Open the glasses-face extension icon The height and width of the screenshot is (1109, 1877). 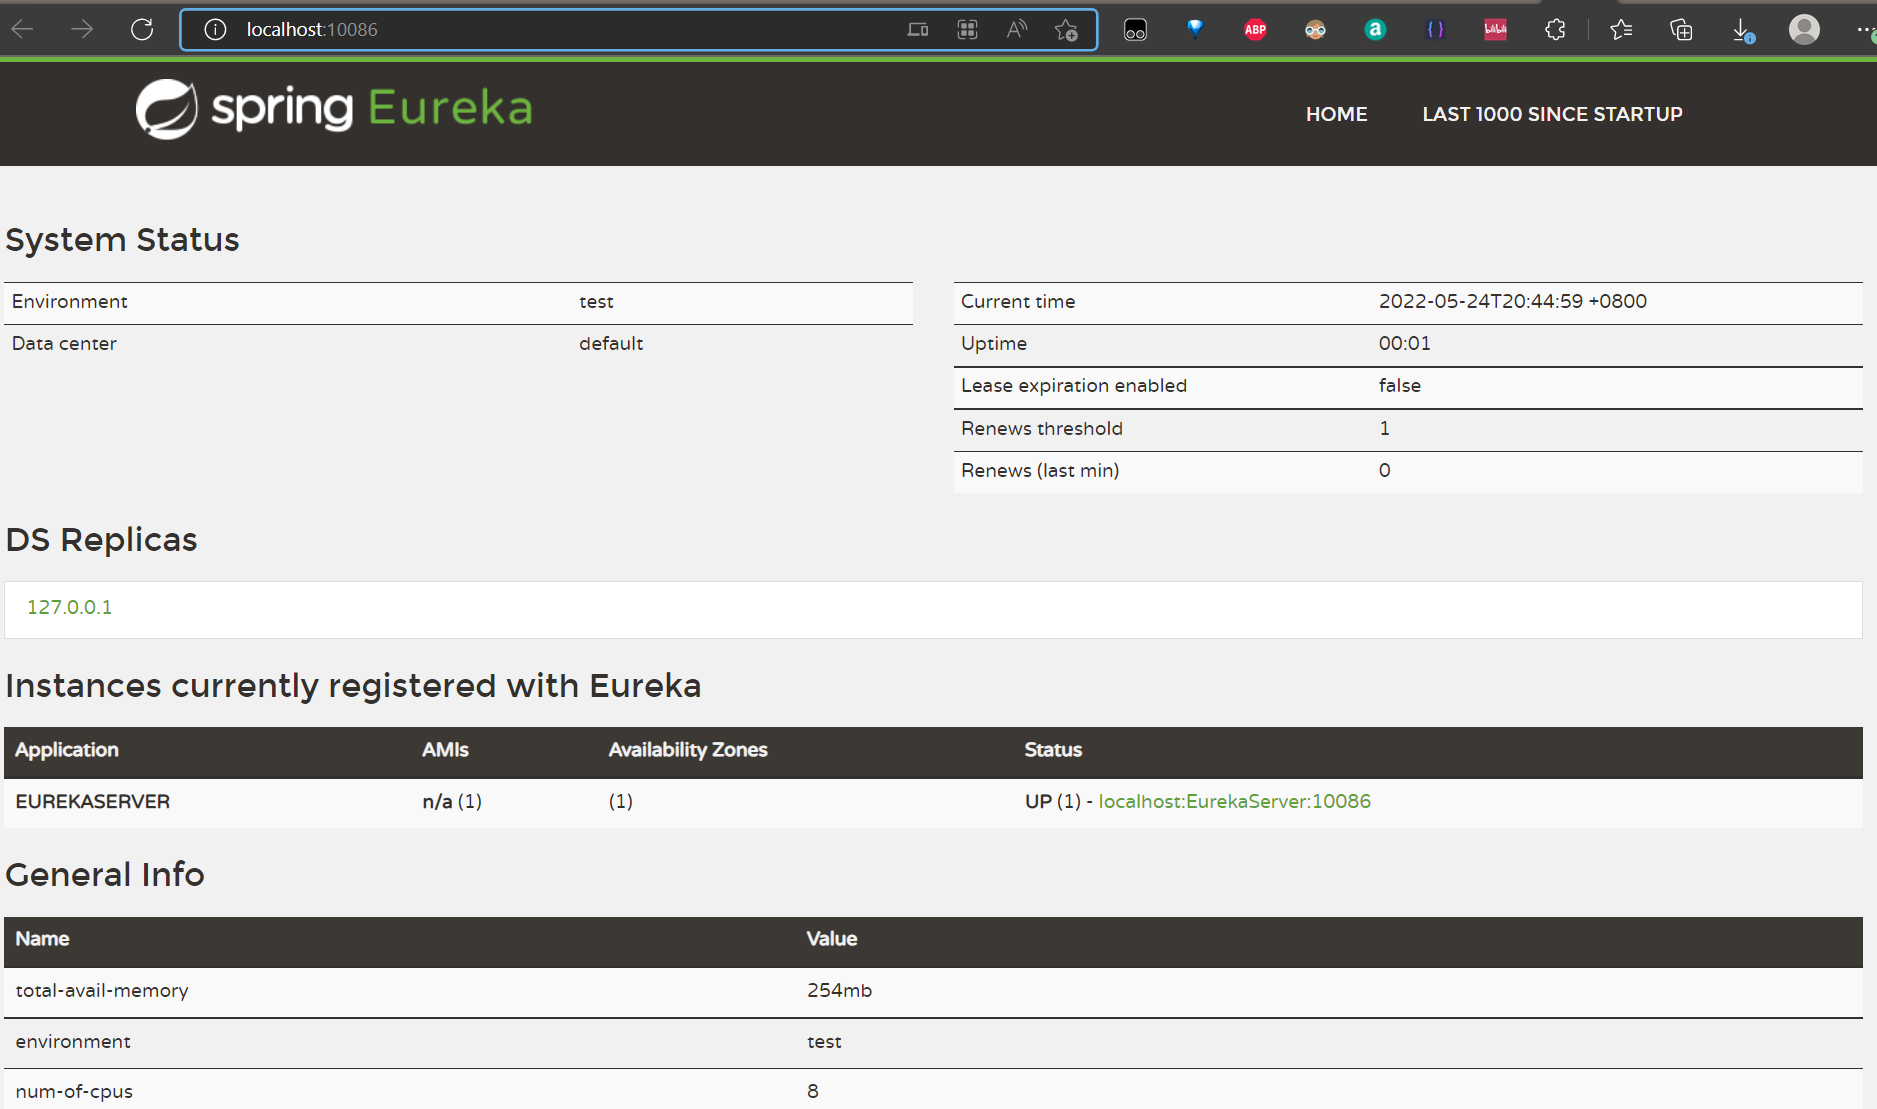(1315, 30)
